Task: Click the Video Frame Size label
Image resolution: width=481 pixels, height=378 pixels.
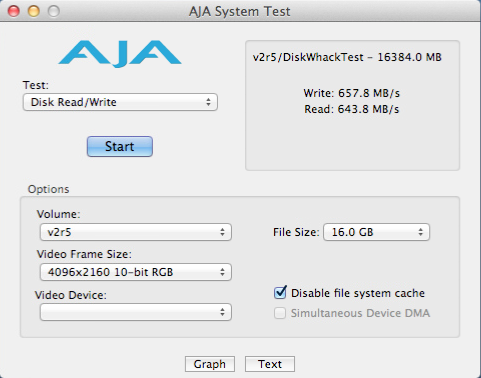Action: coord(84,254)
